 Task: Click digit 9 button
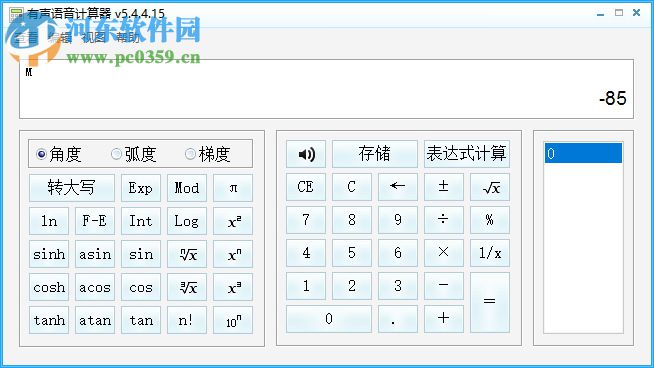[x=397, y=219]
